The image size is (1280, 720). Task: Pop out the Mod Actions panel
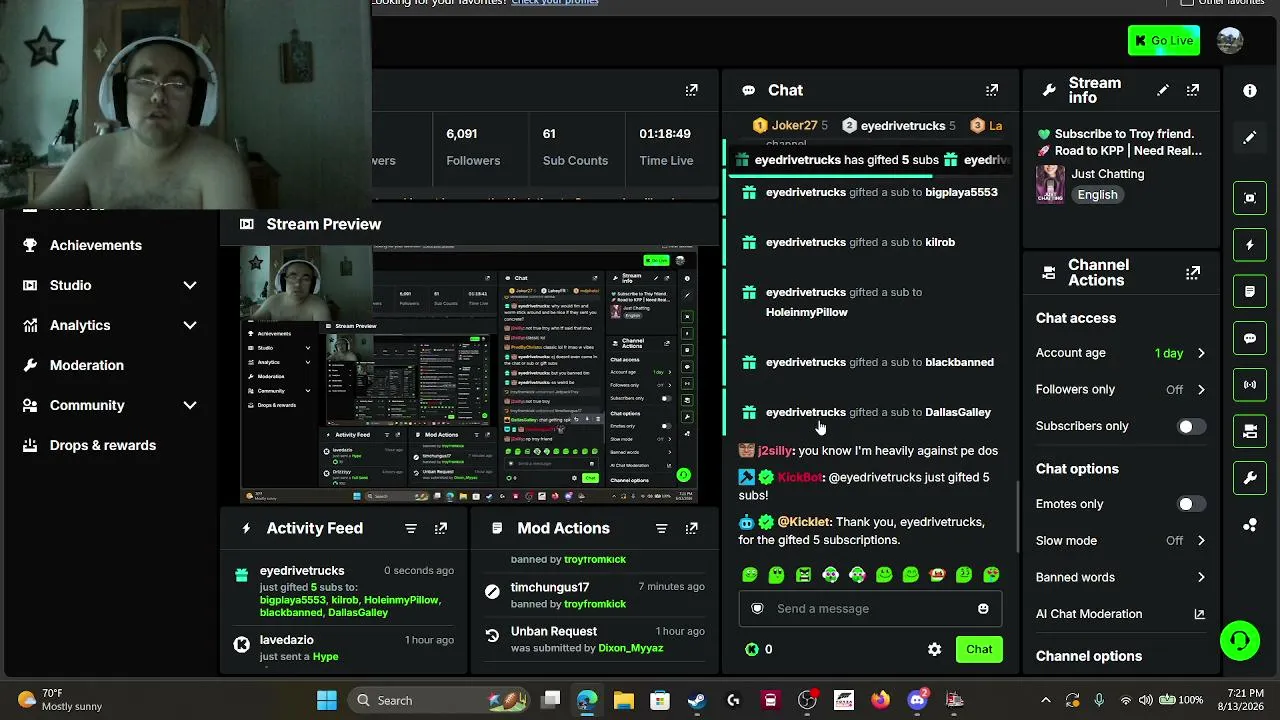[x=691, y=528]
